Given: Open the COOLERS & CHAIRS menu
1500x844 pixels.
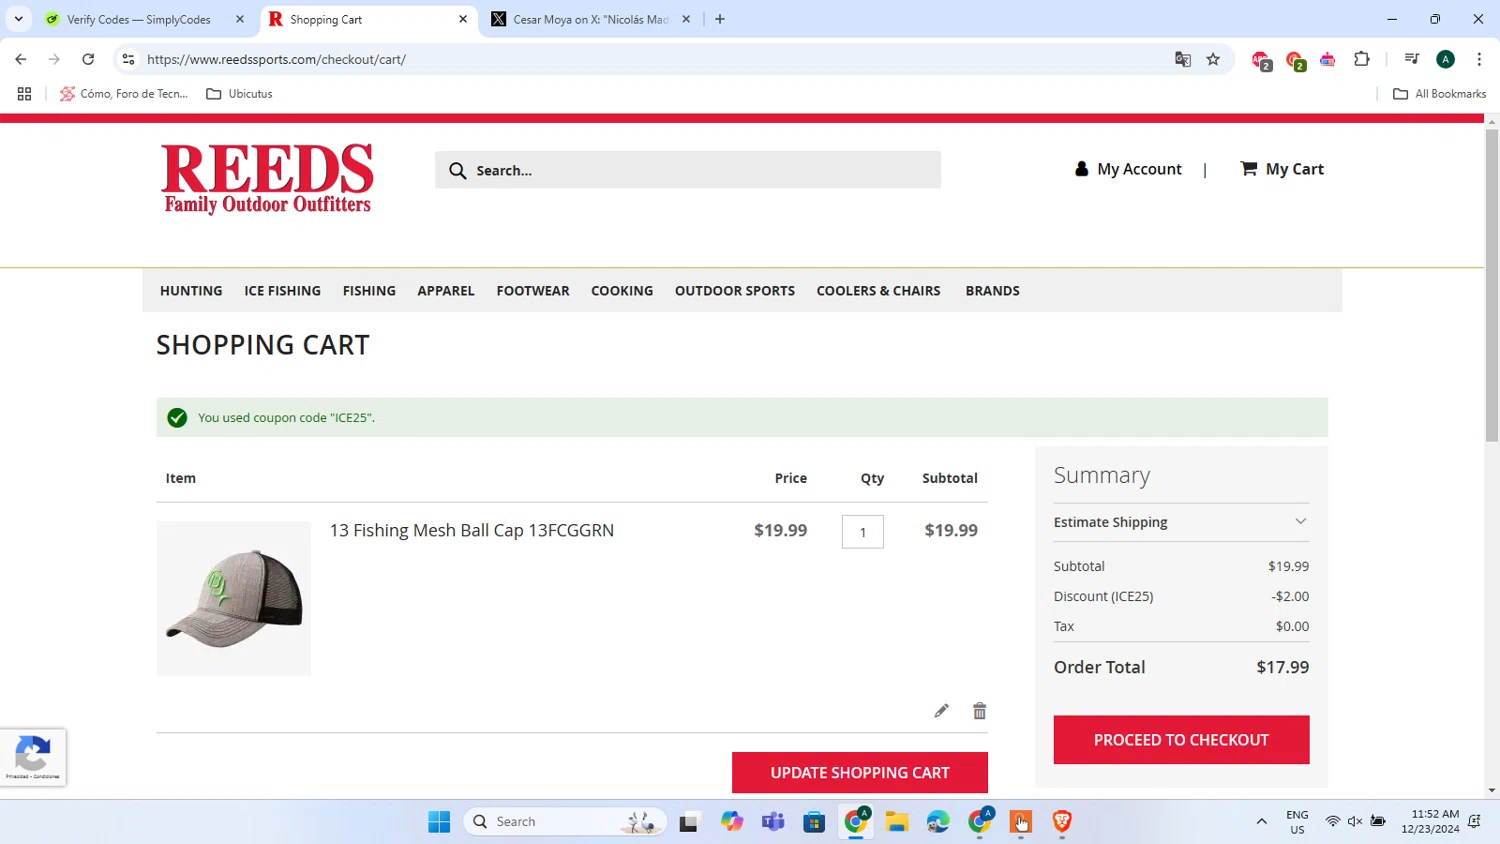Looking at the screenshot, I should click(878, 291).
